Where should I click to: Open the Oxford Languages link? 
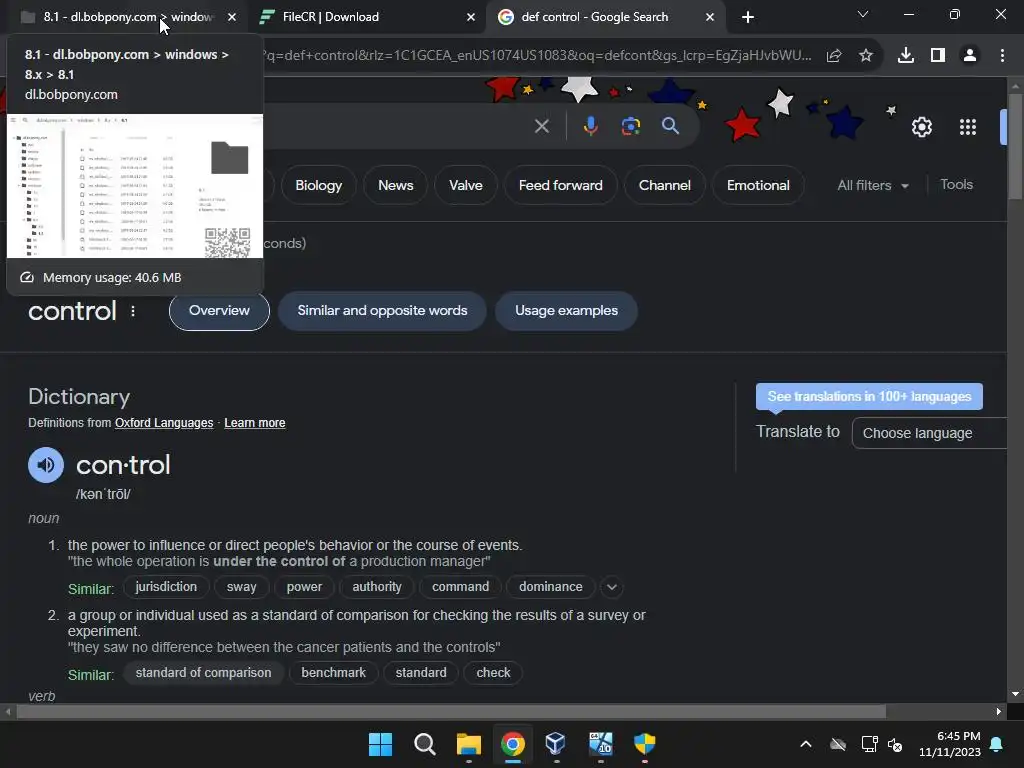[164, 423]
